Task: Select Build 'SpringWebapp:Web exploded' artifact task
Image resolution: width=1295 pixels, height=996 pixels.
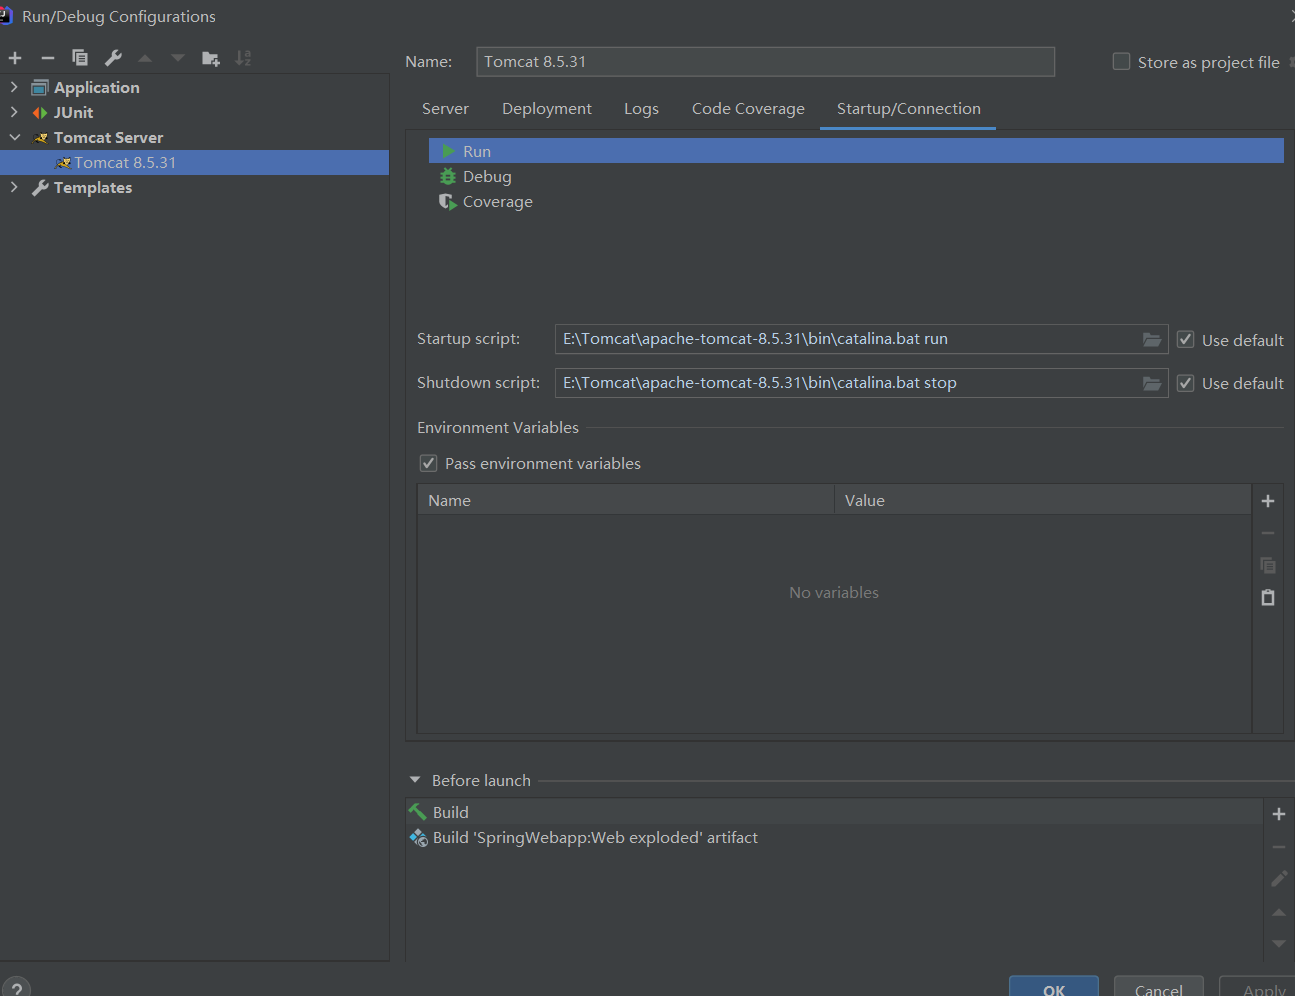Action: [834, 838]
